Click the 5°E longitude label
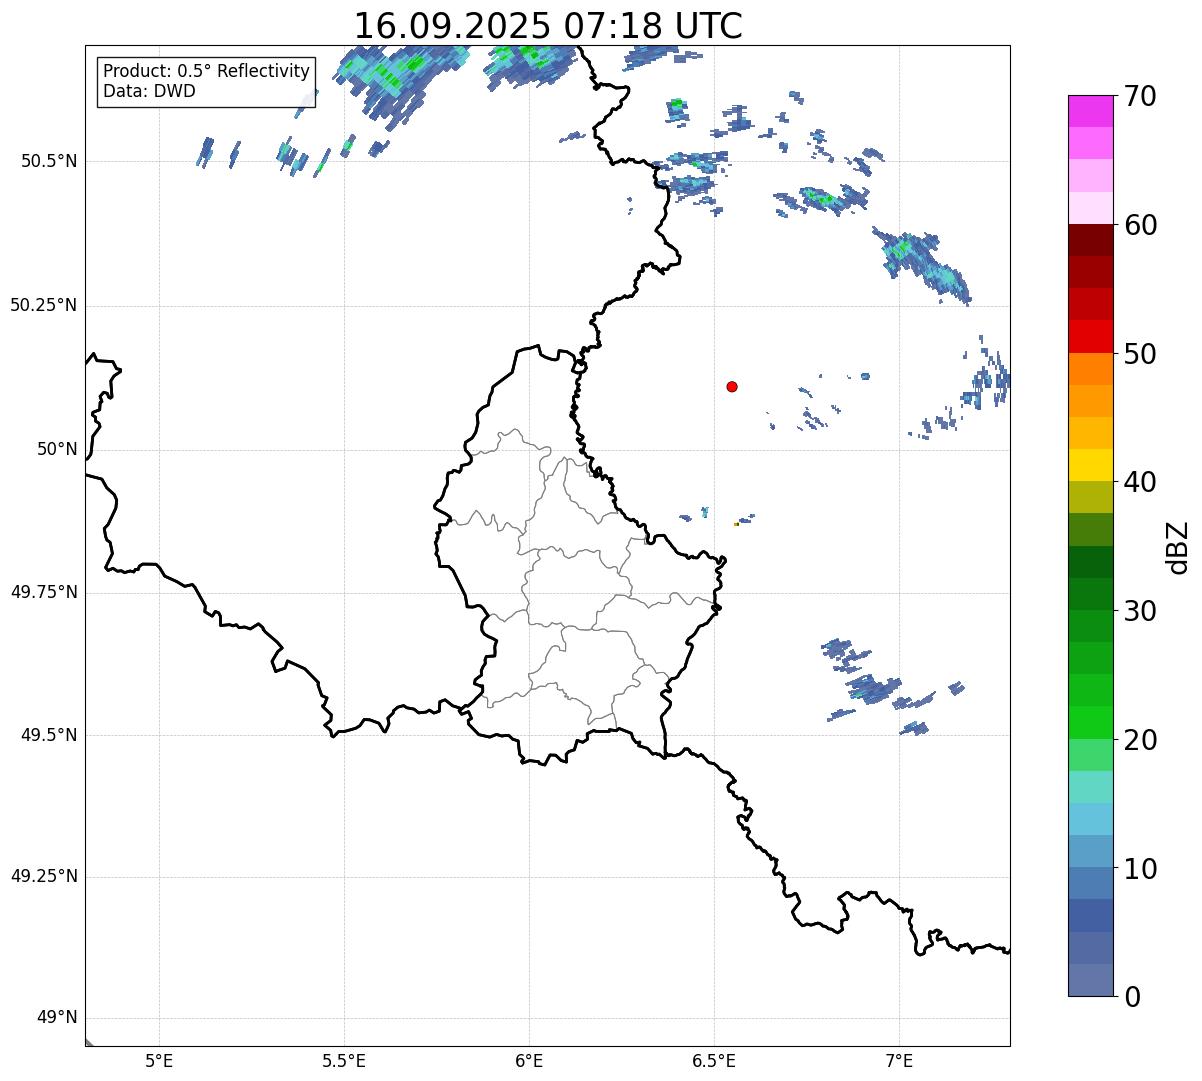The image size is (1202, 1081). (159, 1062)
